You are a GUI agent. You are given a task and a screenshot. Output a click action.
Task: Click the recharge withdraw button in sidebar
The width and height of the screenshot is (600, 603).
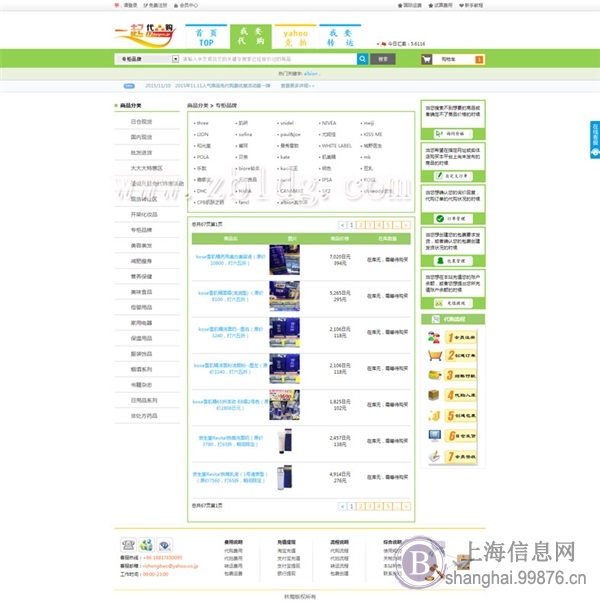(453, 303)
